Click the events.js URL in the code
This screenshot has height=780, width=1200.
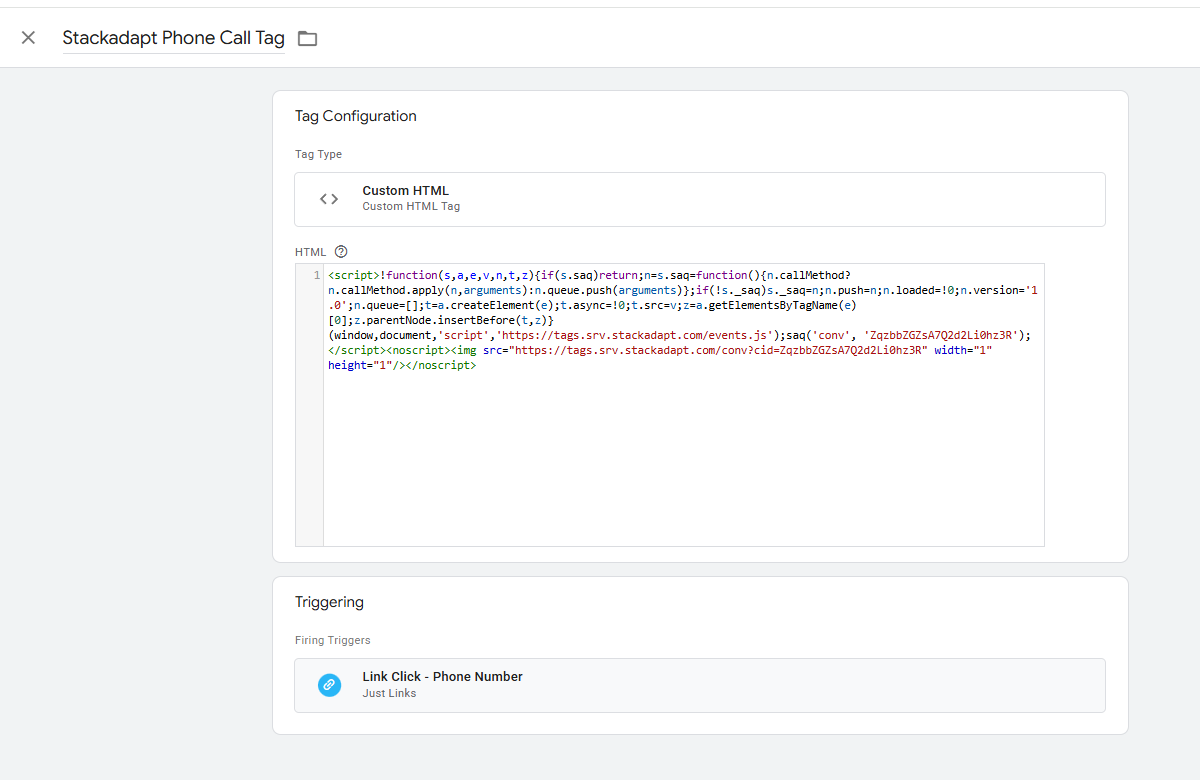(632, 335)
